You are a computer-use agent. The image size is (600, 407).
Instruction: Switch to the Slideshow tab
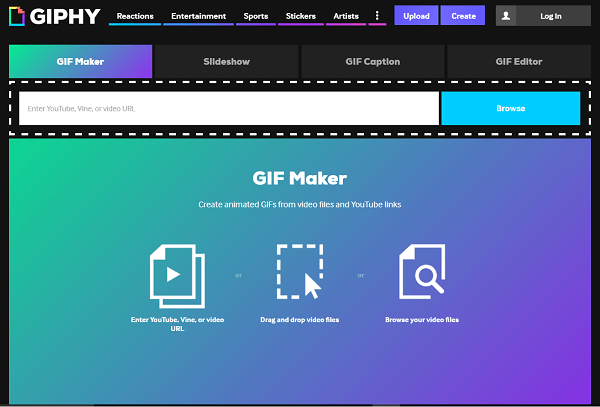[x=227, y=62]
